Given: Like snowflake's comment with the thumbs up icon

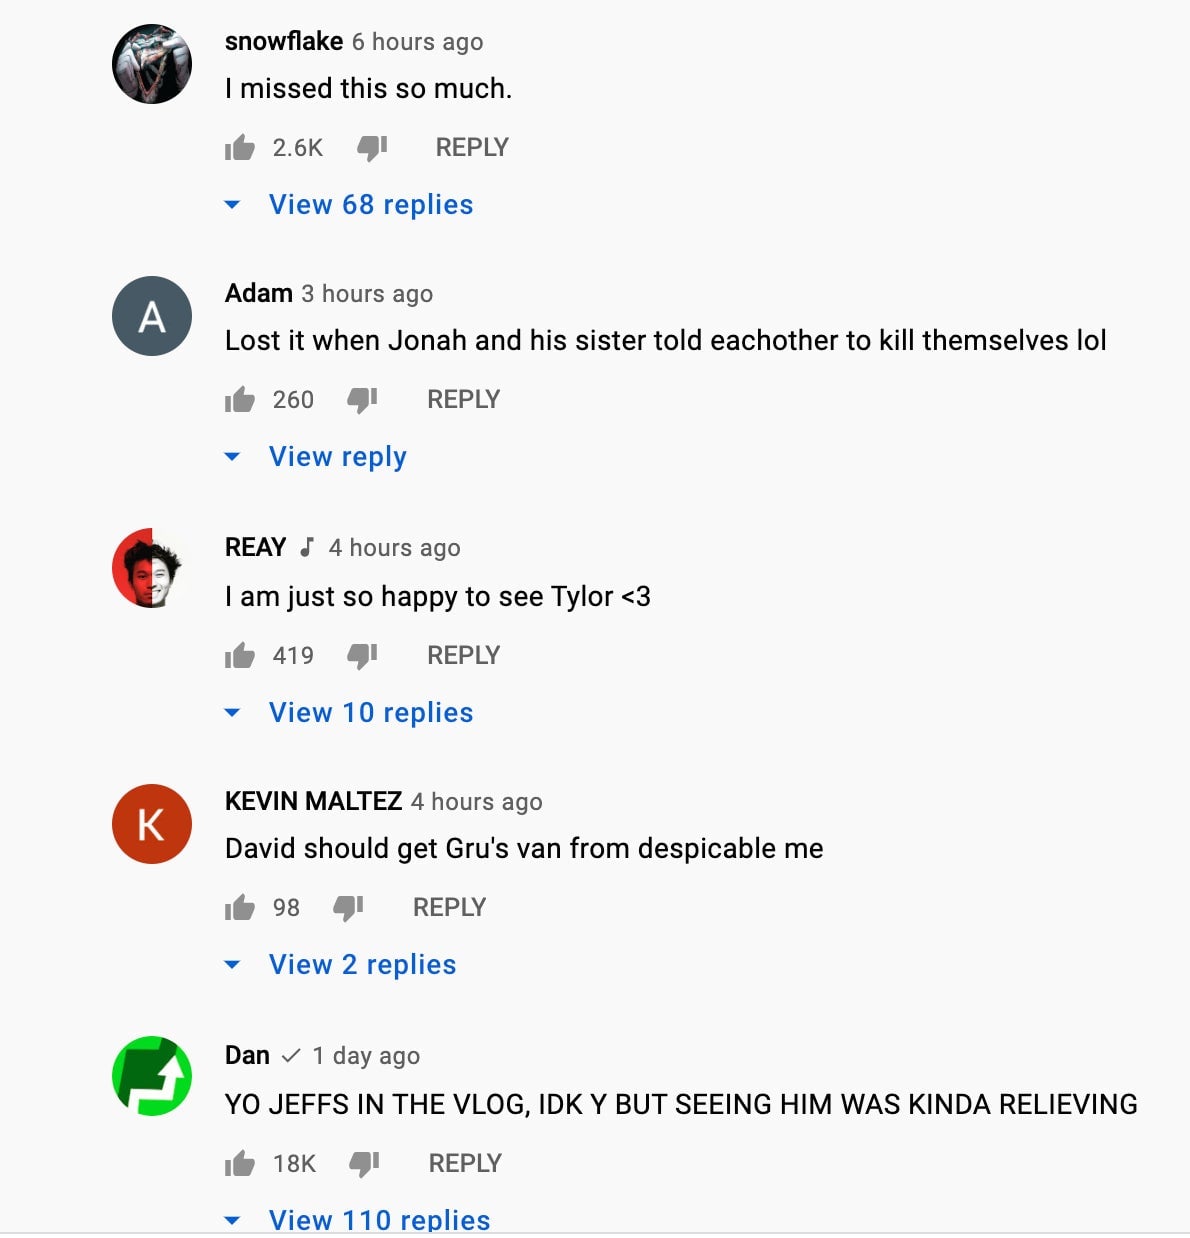Looking at the screenshot, I should click(x=239, y=146).
